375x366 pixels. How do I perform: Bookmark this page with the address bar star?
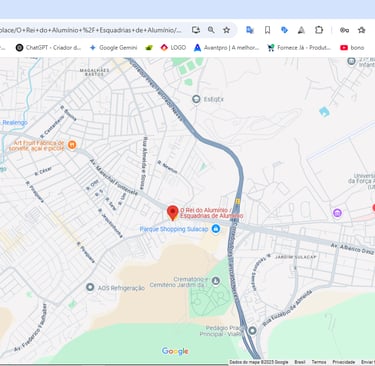pyautogui.click(x=226, y=30)
